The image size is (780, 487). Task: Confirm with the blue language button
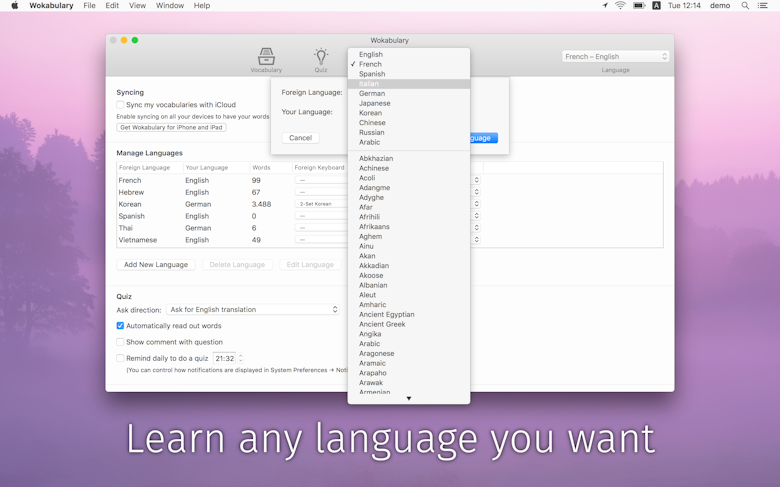[484, 138]
